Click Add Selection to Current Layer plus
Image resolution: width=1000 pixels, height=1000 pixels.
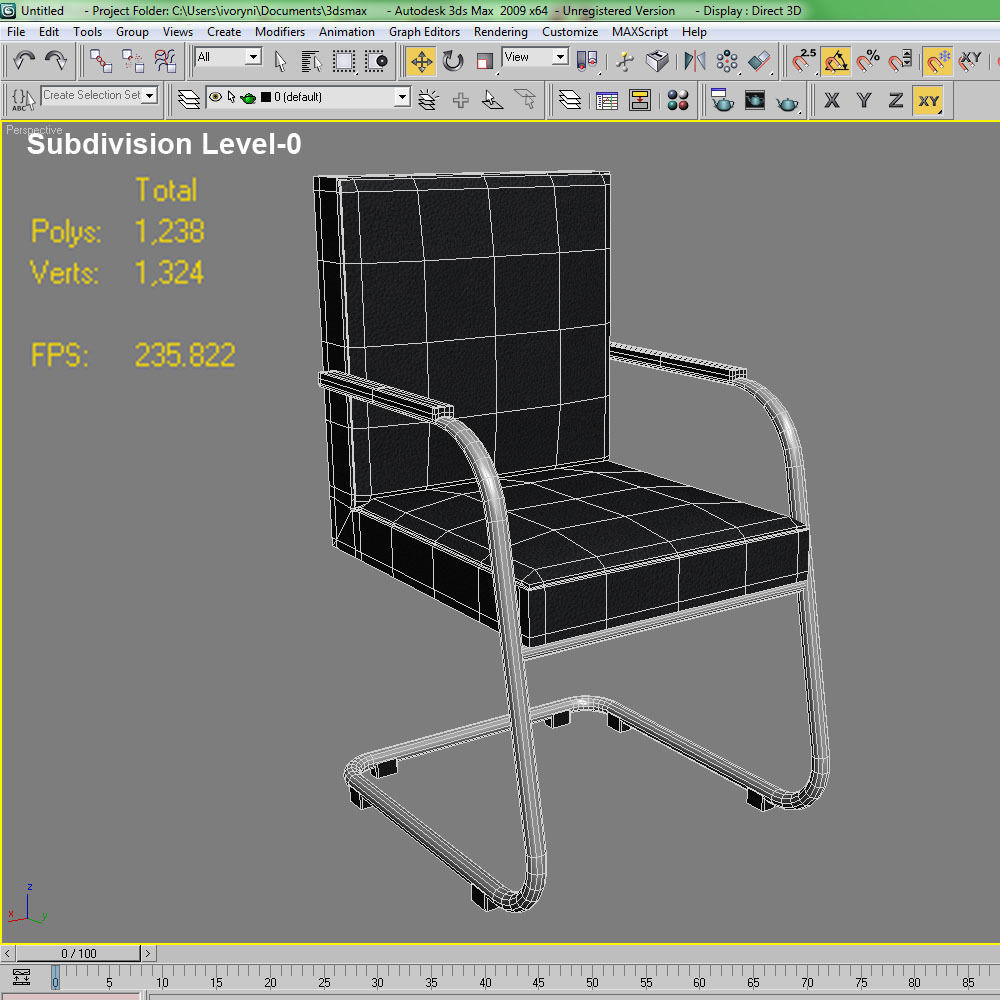(x=460, y=99)
